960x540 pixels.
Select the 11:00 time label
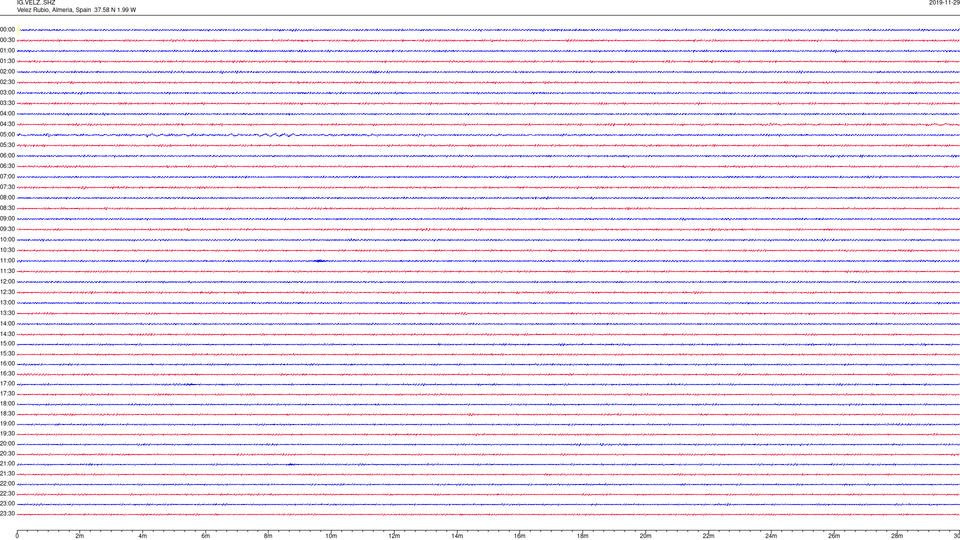coord(7,261)
